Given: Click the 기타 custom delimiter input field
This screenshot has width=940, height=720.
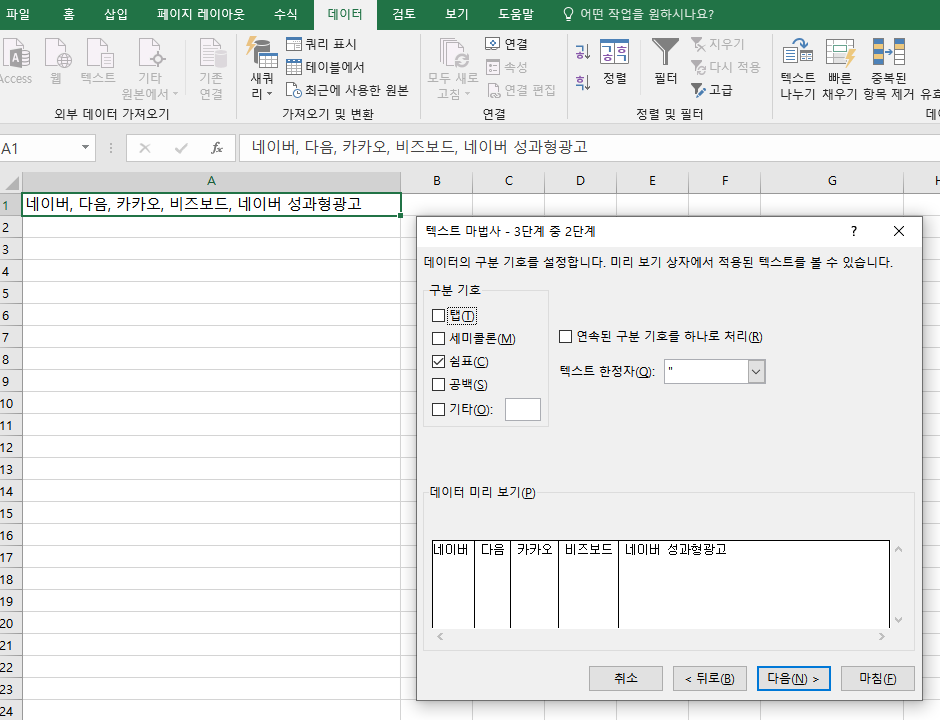Looking at the screenshot, I should (x=523, y=409).
